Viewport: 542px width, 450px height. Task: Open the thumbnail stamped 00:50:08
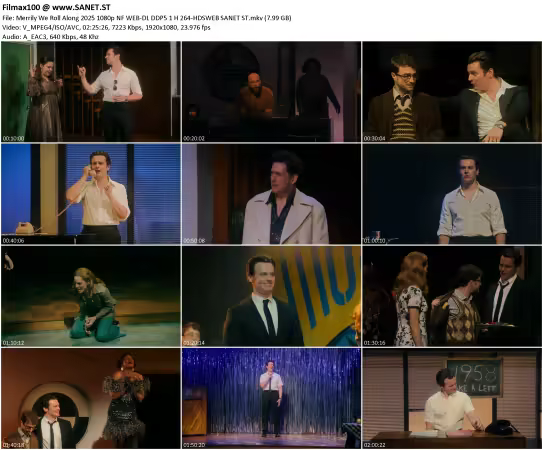coord(271,194)
